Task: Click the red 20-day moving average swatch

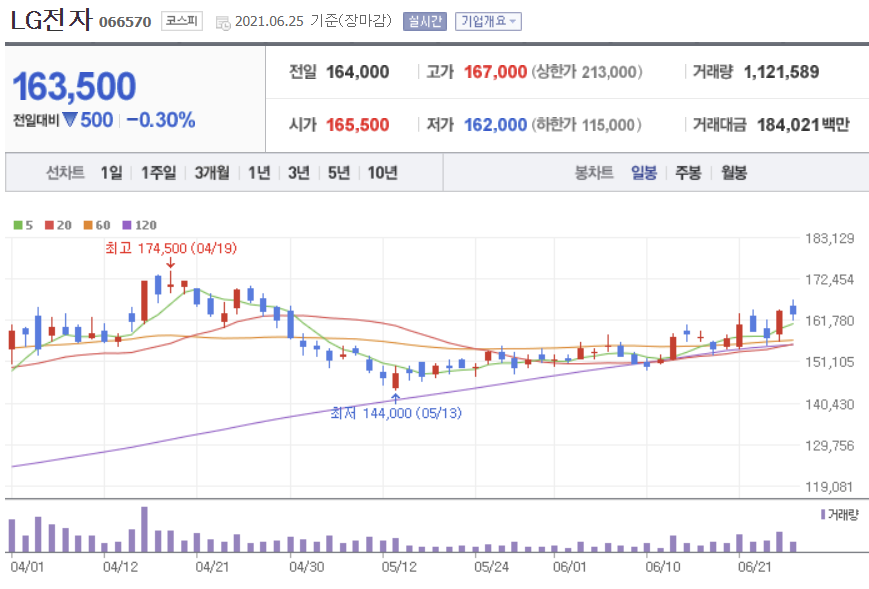Action: point(49,225)
